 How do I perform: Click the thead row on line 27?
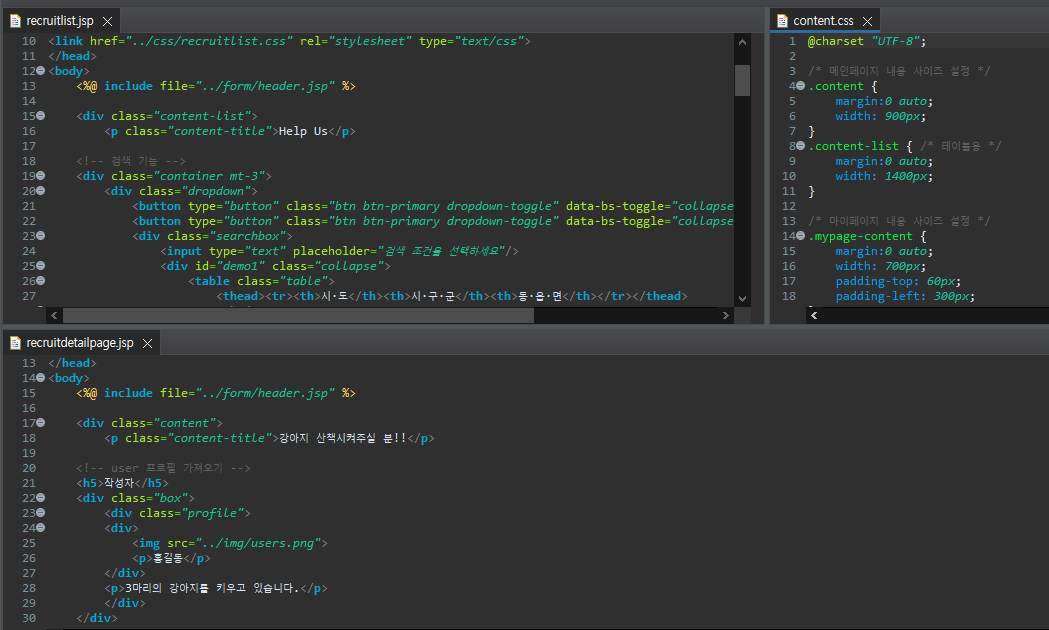[452, 296]
